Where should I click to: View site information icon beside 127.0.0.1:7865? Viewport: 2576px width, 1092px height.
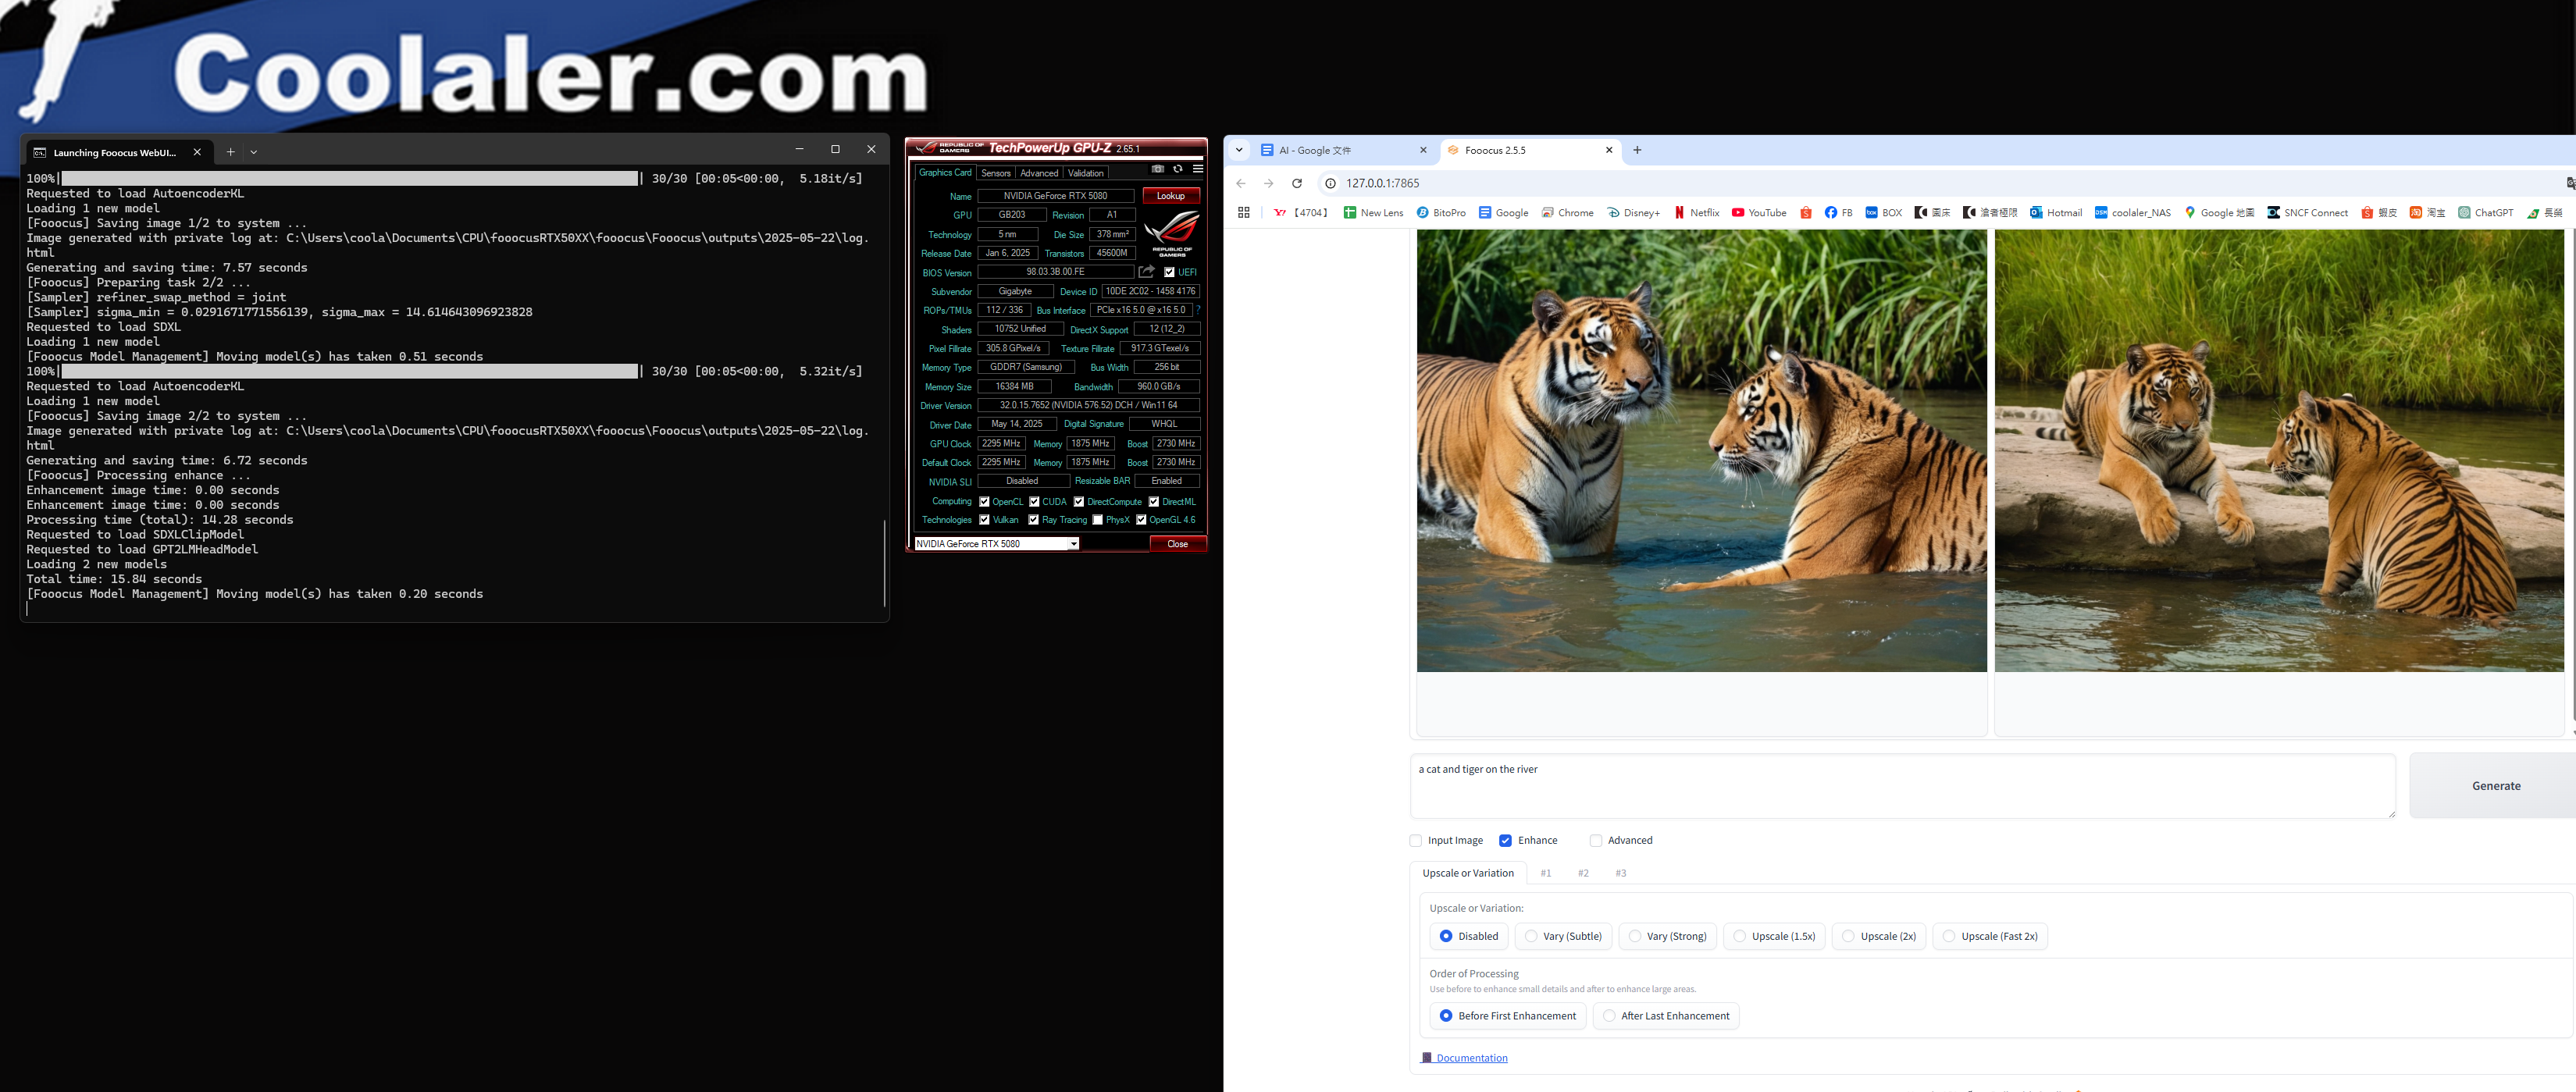[1330, 183]
